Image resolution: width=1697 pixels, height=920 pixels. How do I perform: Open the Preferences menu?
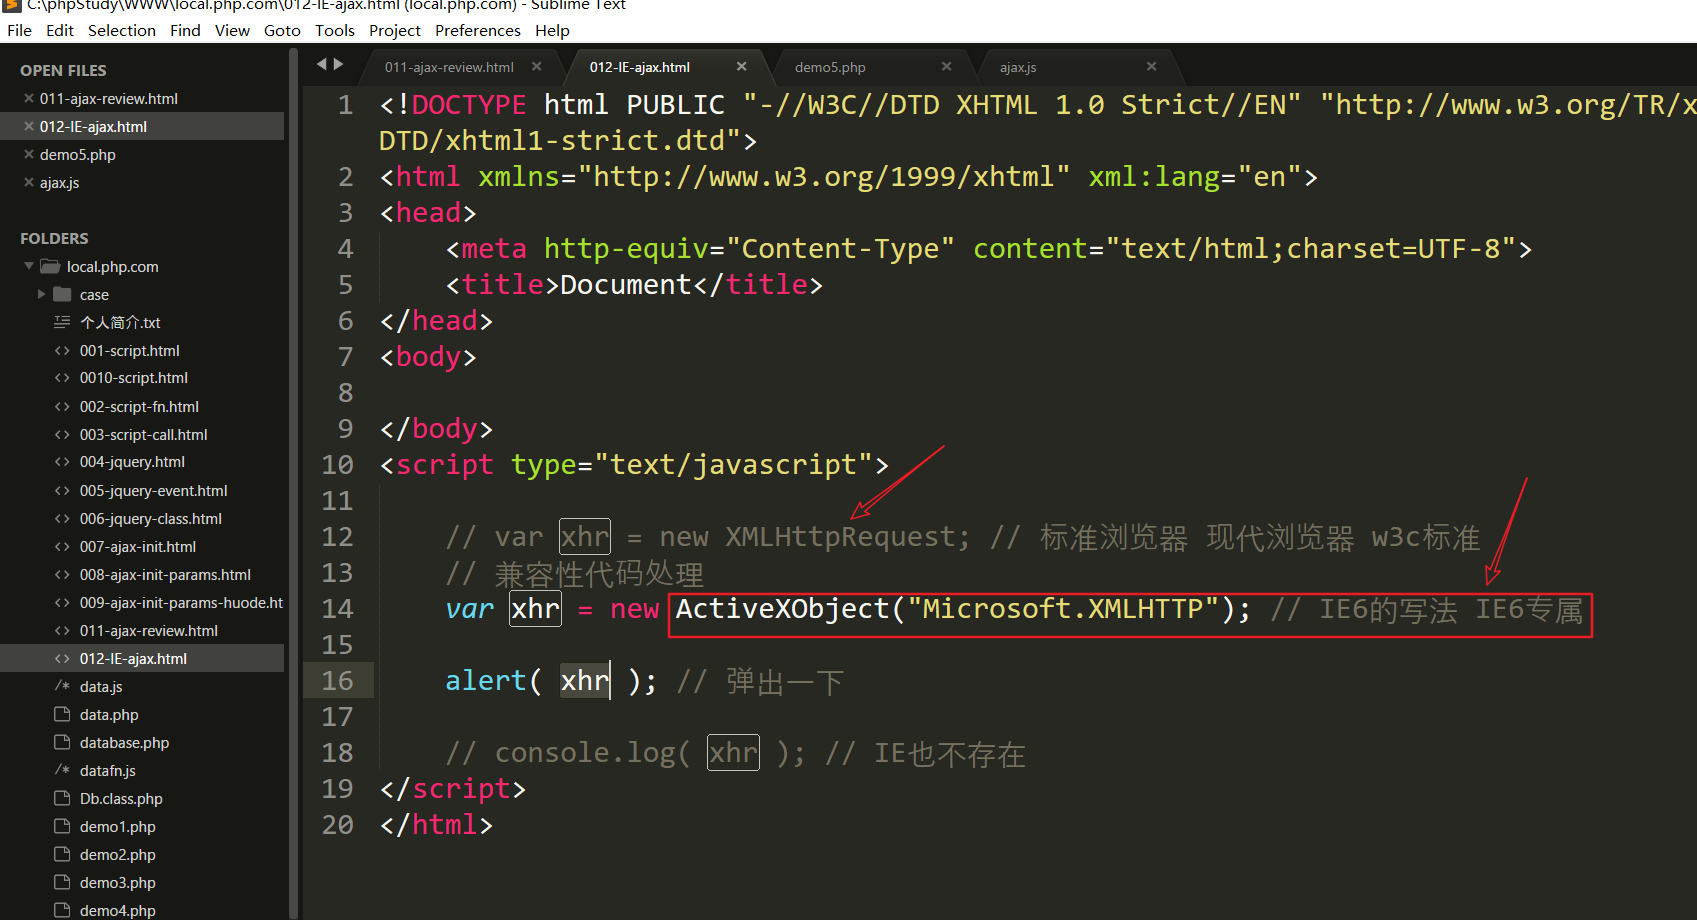(477, 31)
